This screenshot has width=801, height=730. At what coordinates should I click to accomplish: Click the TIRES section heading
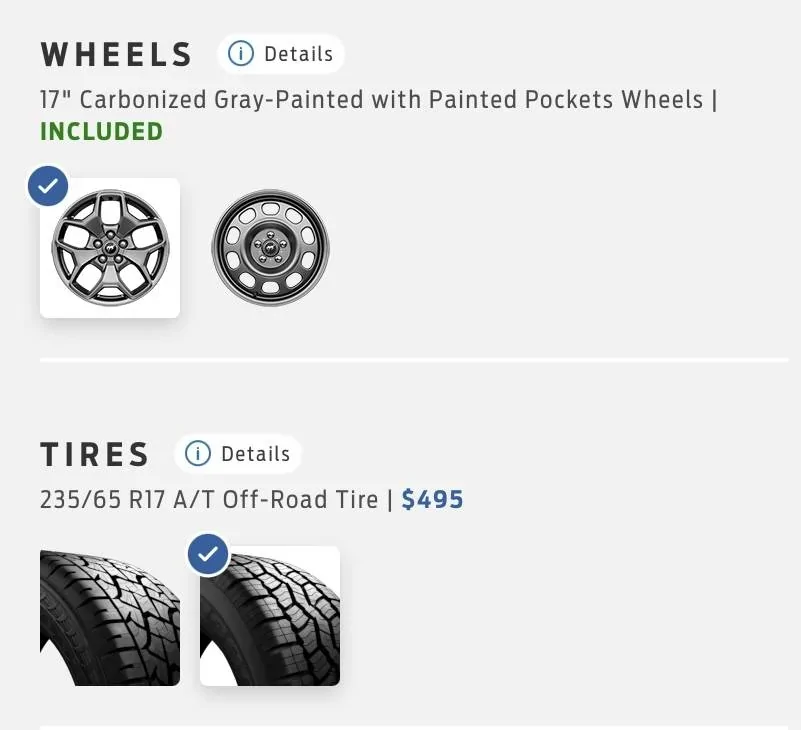[x=95, y=455]
